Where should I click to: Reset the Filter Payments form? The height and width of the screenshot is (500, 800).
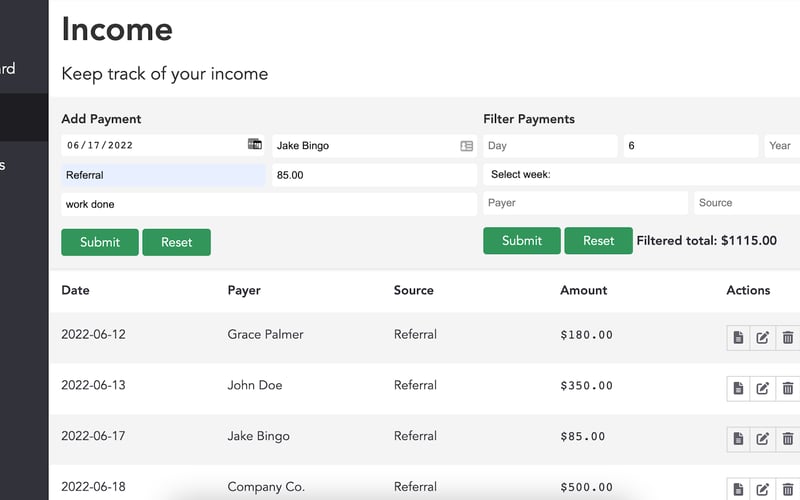click(598, 241)
